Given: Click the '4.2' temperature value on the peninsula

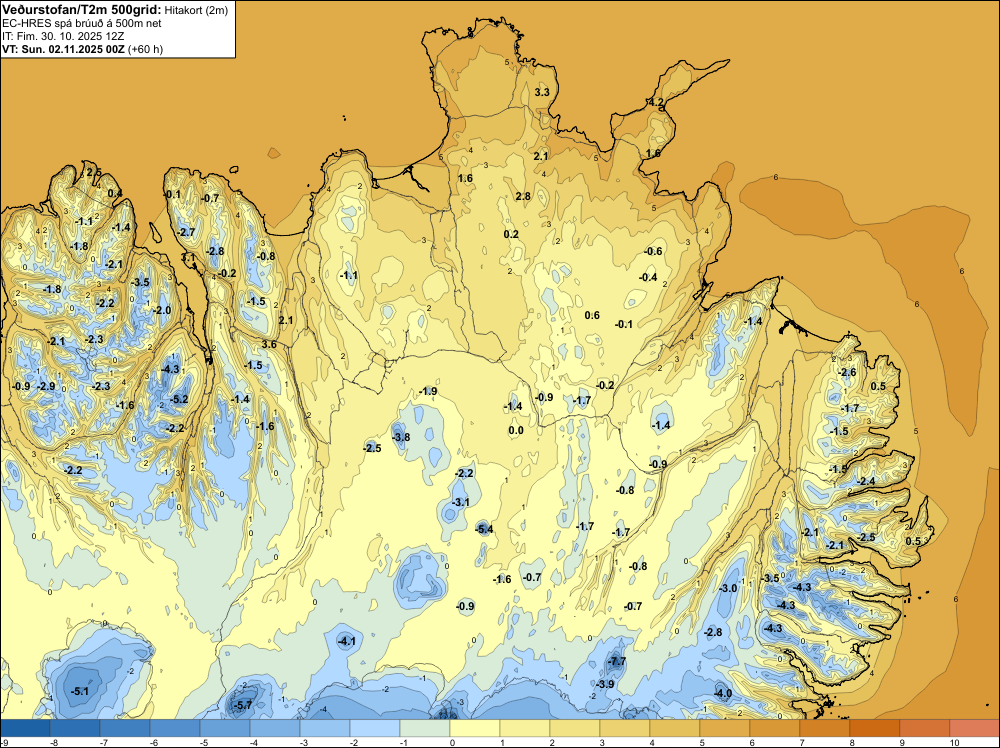Looking at the screenshot, I should tap(656, 103).
